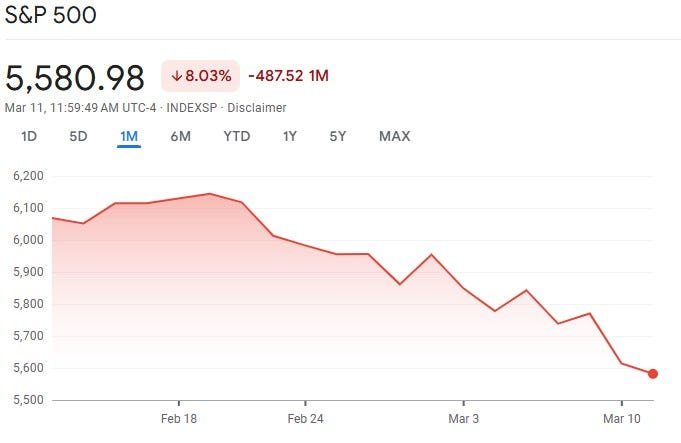Viewport: 681px width, 443px height.
Task: Select the 5D time range tab
Action: (x=78, y=136)
